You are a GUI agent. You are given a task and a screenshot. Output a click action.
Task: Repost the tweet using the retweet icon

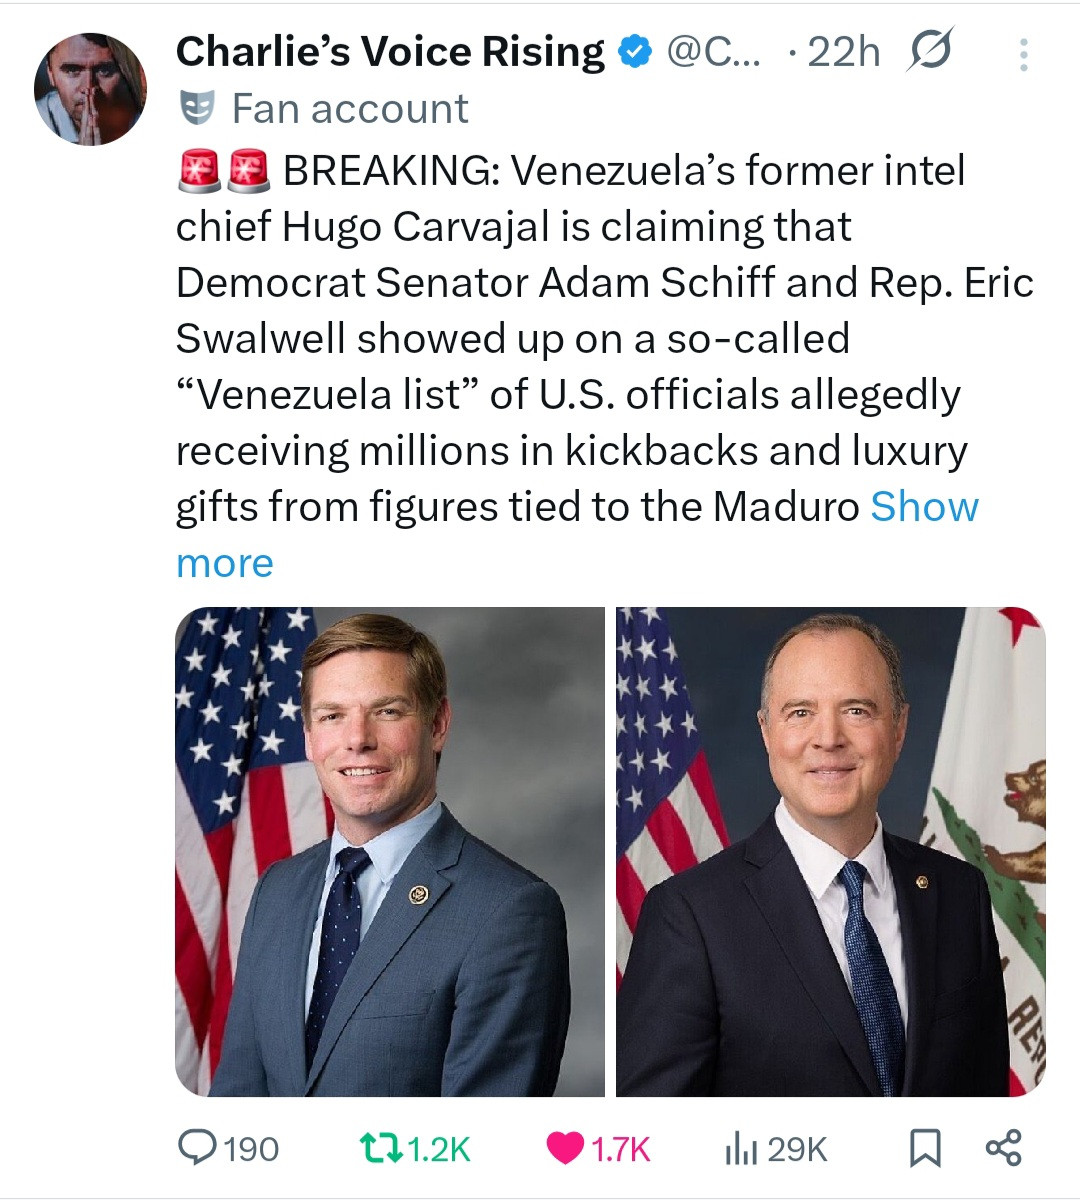coord(381,1148)
